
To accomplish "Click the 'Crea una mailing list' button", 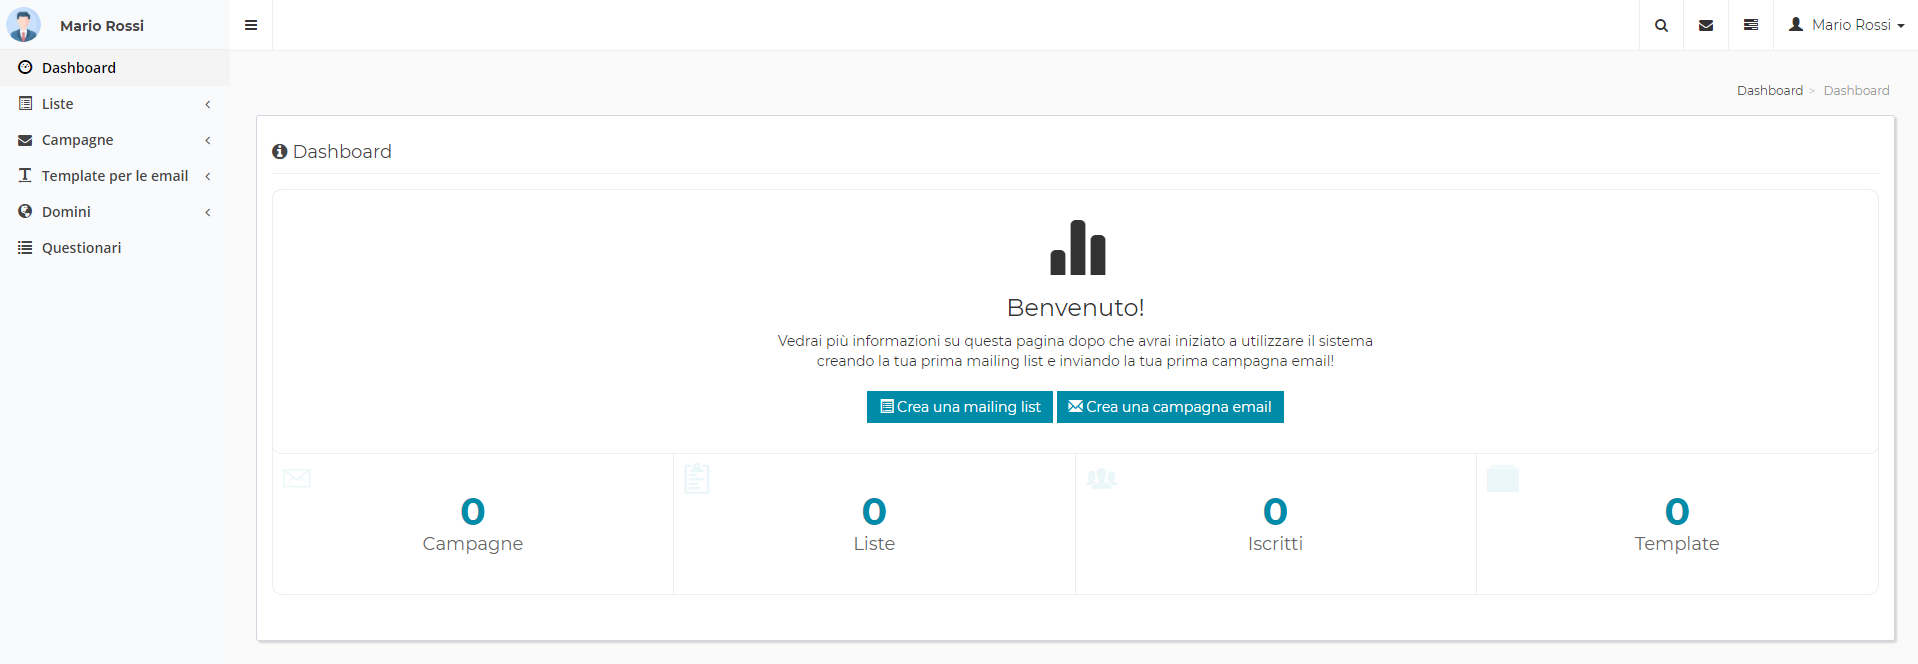I will click(x=959, y=407).
